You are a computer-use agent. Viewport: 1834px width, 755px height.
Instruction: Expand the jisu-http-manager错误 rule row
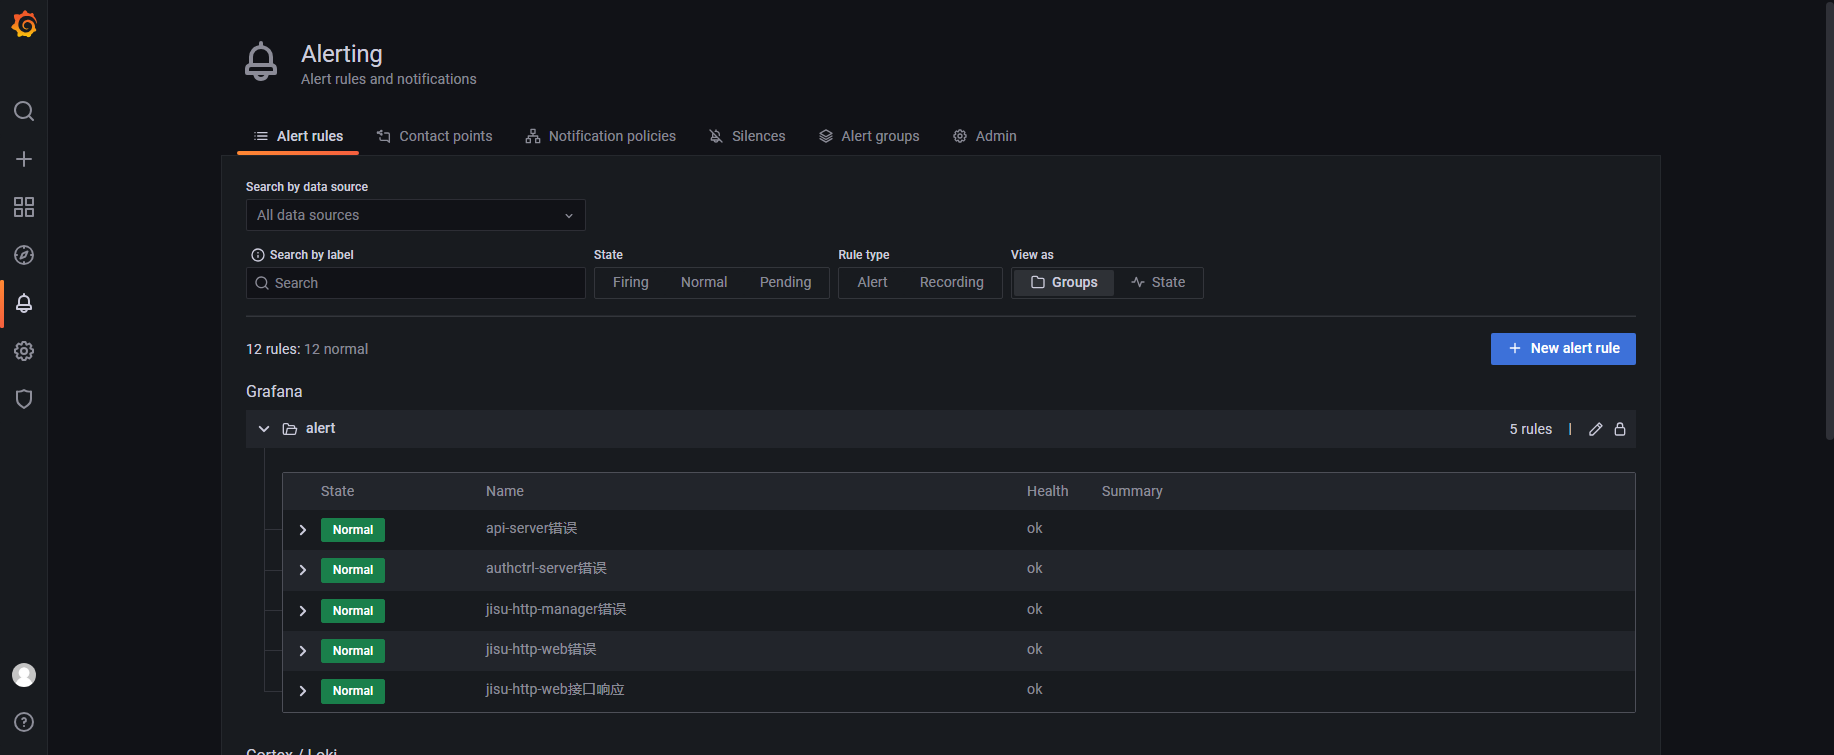click(303, 611)
